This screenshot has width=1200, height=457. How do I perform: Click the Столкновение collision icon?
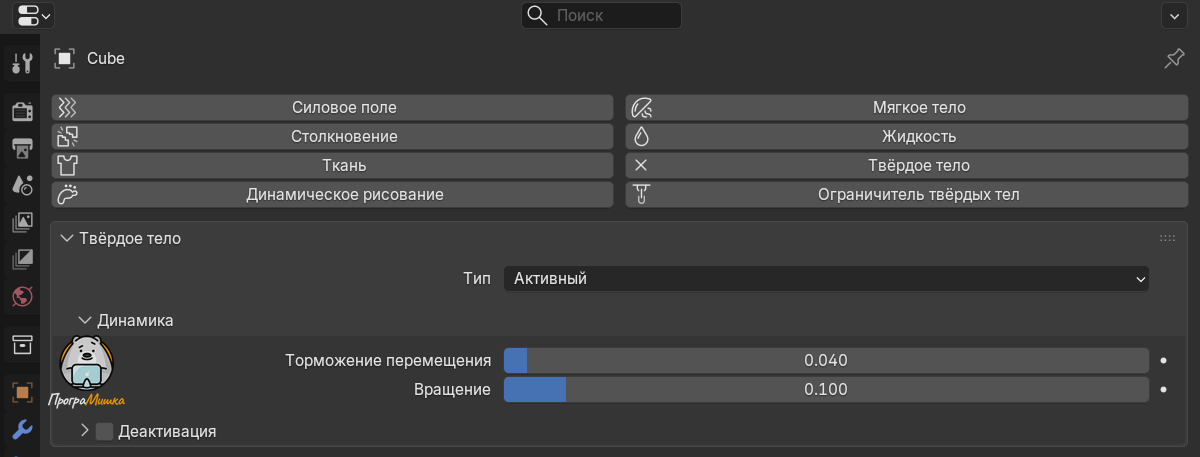(66, 137)
